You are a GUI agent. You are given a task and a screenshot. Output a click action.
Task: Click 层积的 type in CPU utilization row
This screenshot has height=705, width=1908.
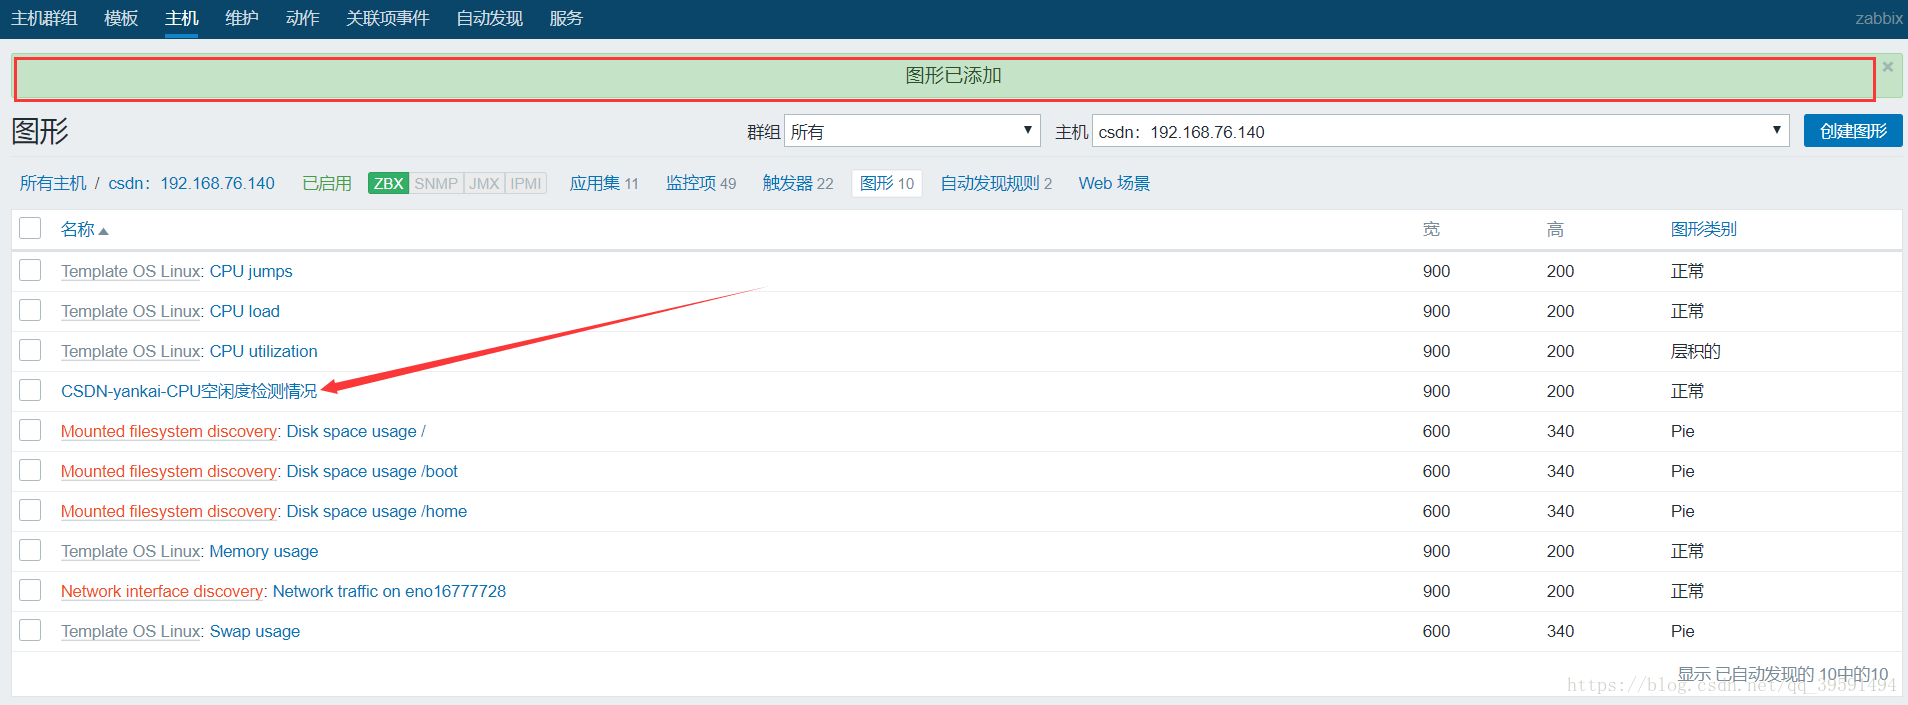[x=1696, y=351]
